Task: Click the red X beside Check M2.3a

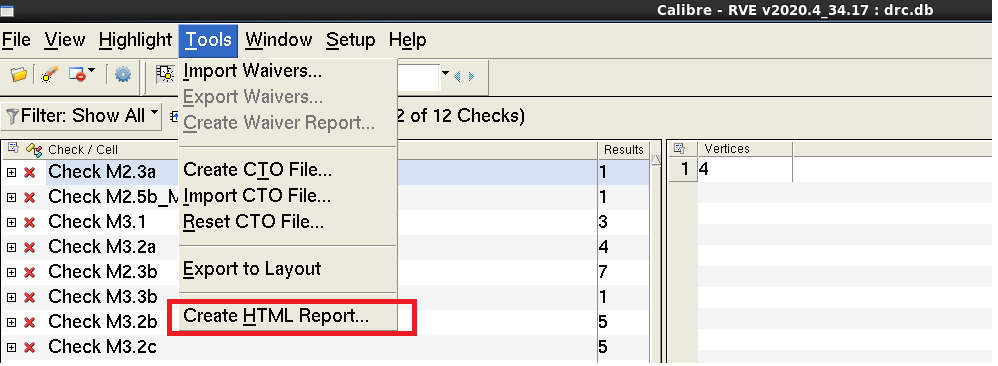Action: tap(29, 172)
